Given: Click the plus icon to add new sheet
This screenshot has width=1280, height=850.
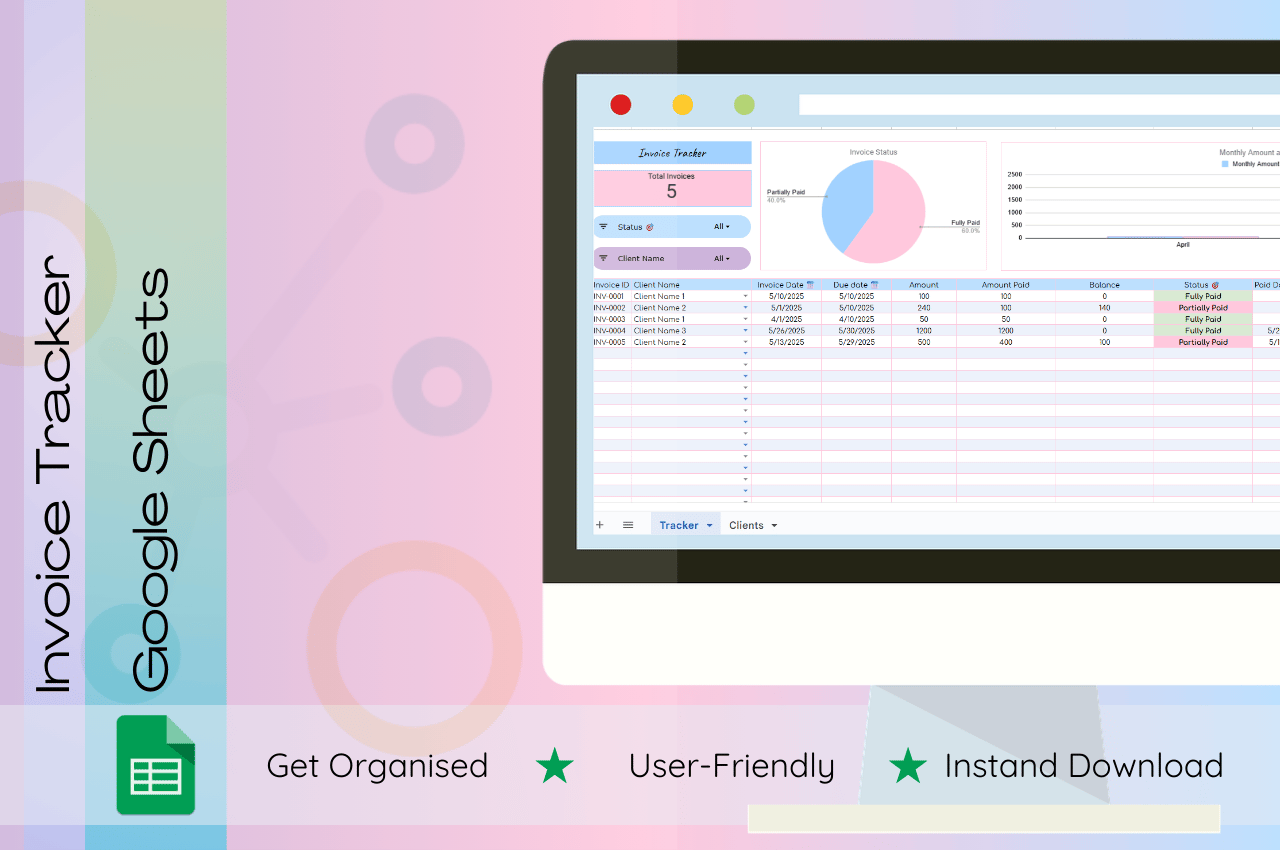Looking at the screenshot, I should click(x=599, y=524).
